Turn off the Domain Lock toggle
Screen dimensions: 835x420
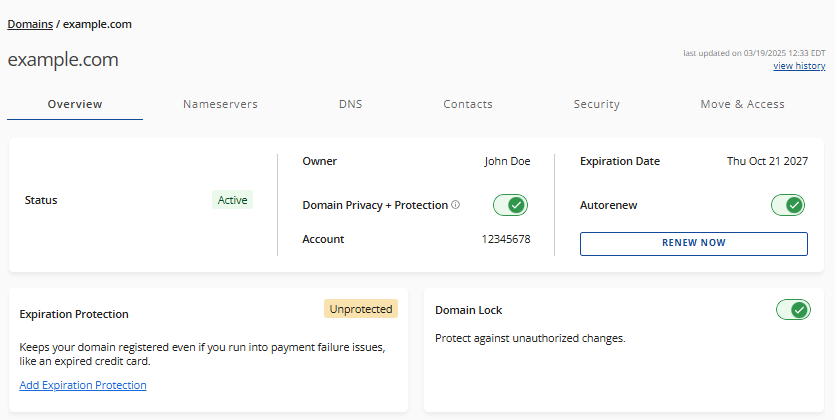tap(793, 310)
